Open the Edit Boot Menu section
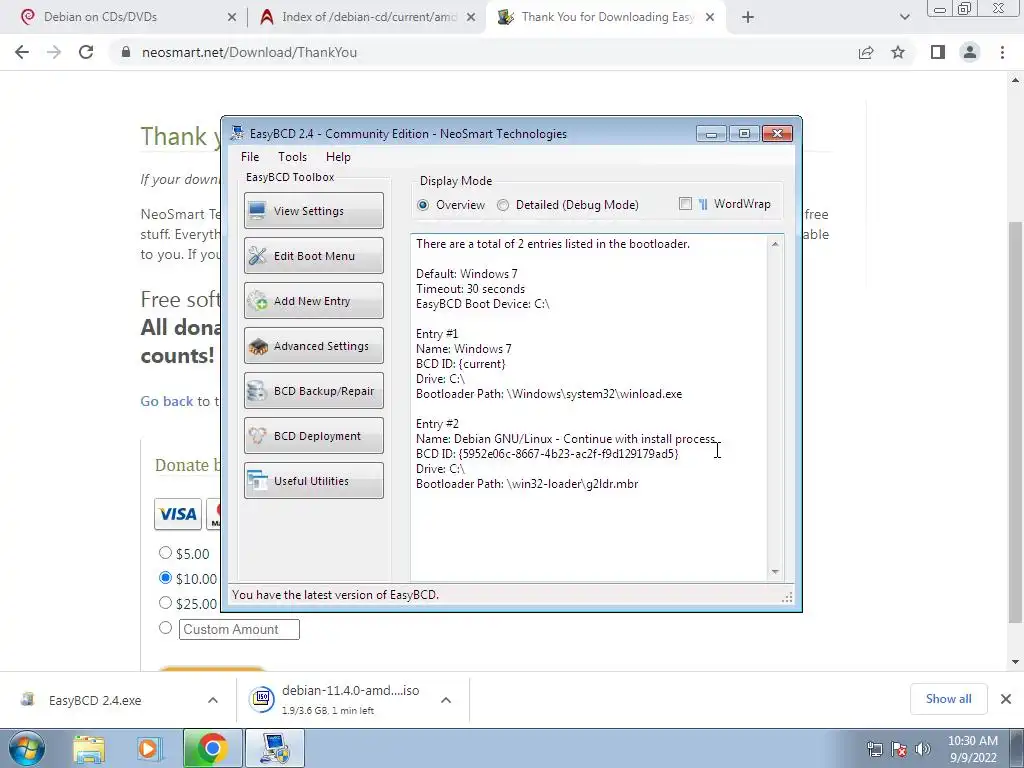 313,255
